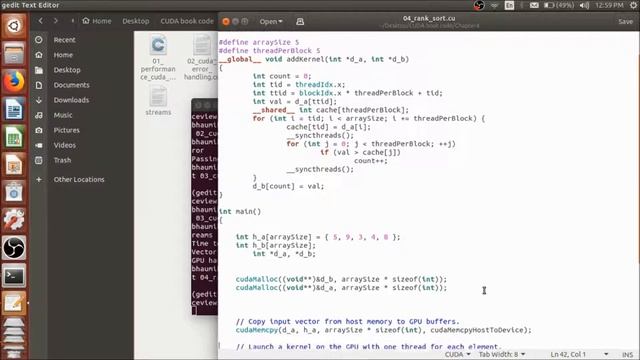Open LibreOffice Impress from dock
This screenshot has width=640, height=360.
13,164
